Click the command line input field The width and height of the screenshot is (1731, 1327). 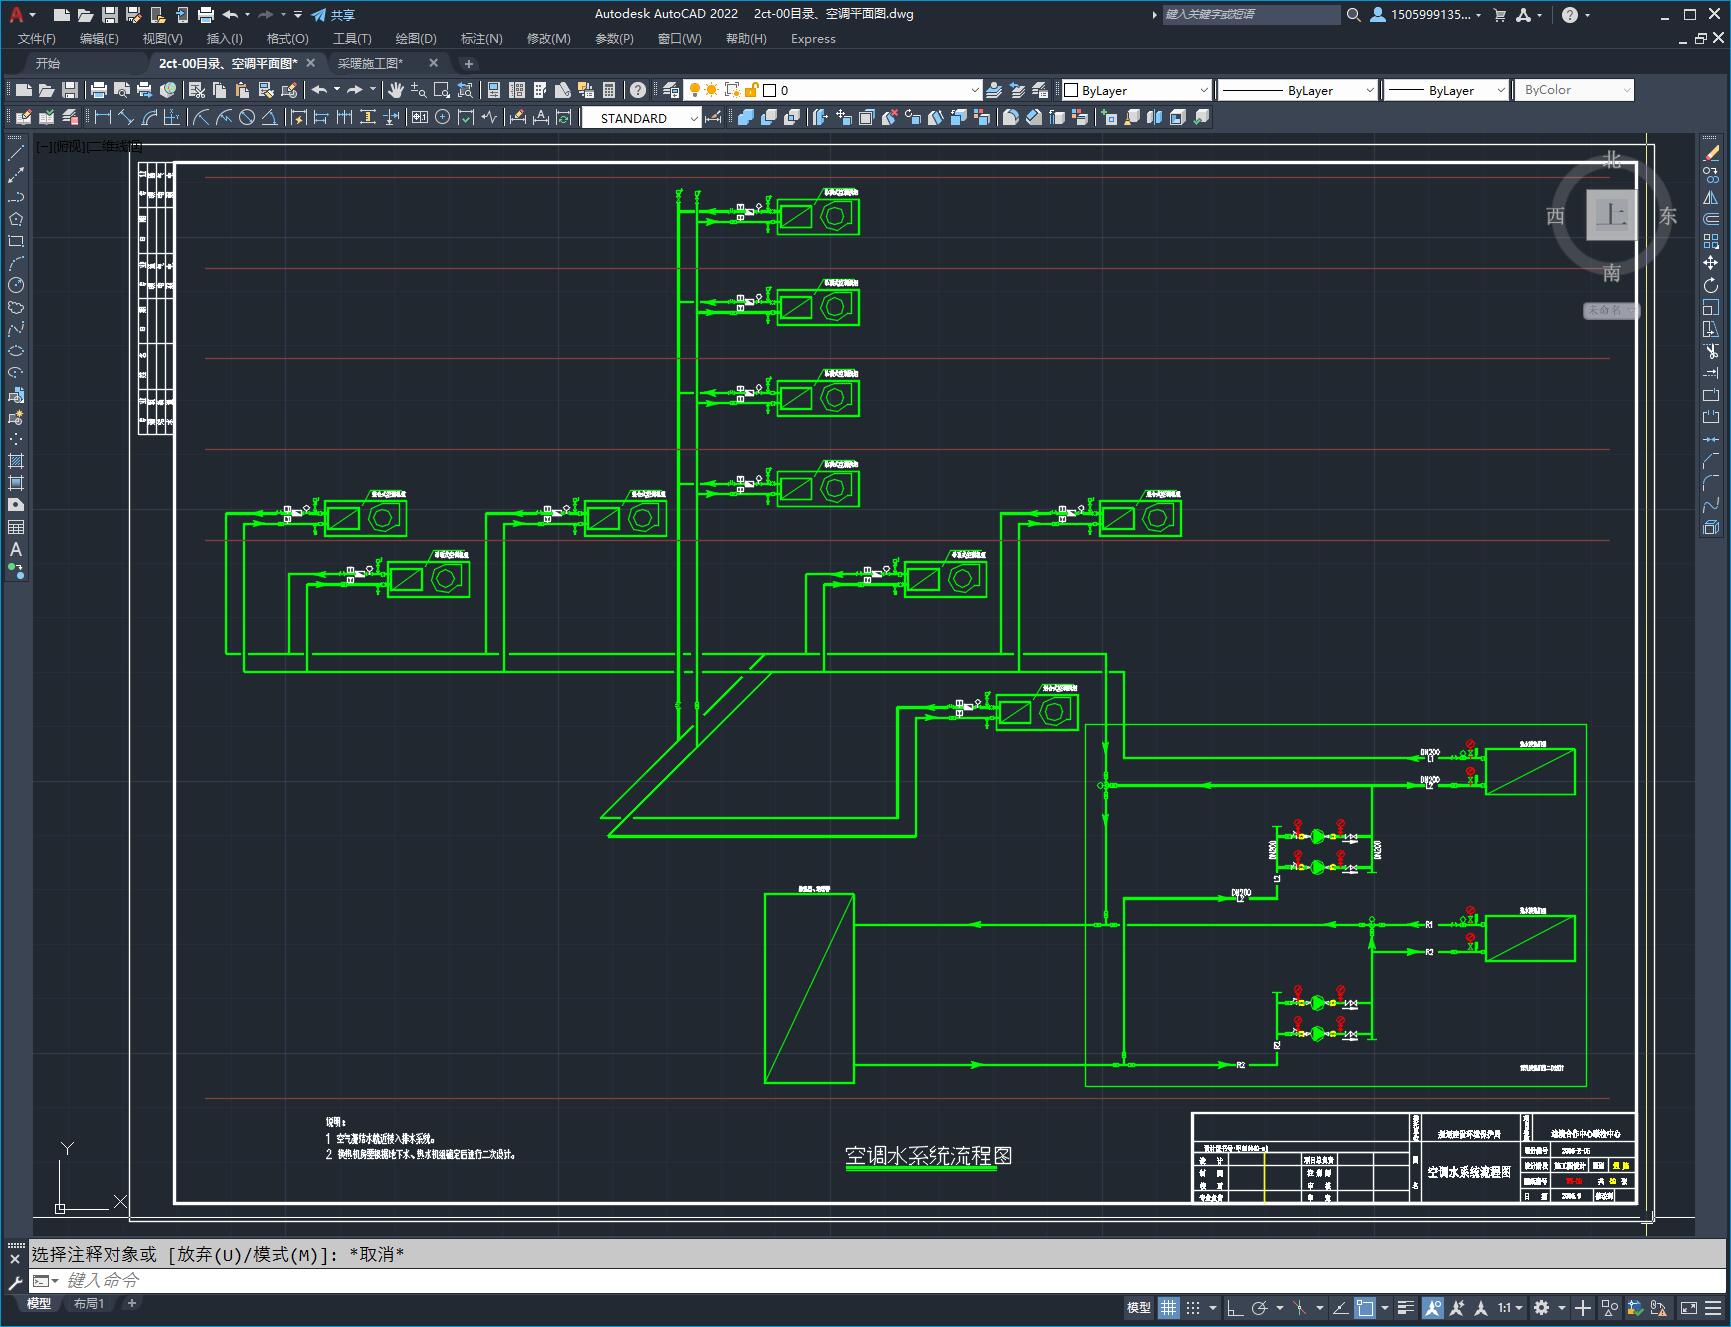pyautogui.click(x=880, y=1280)
